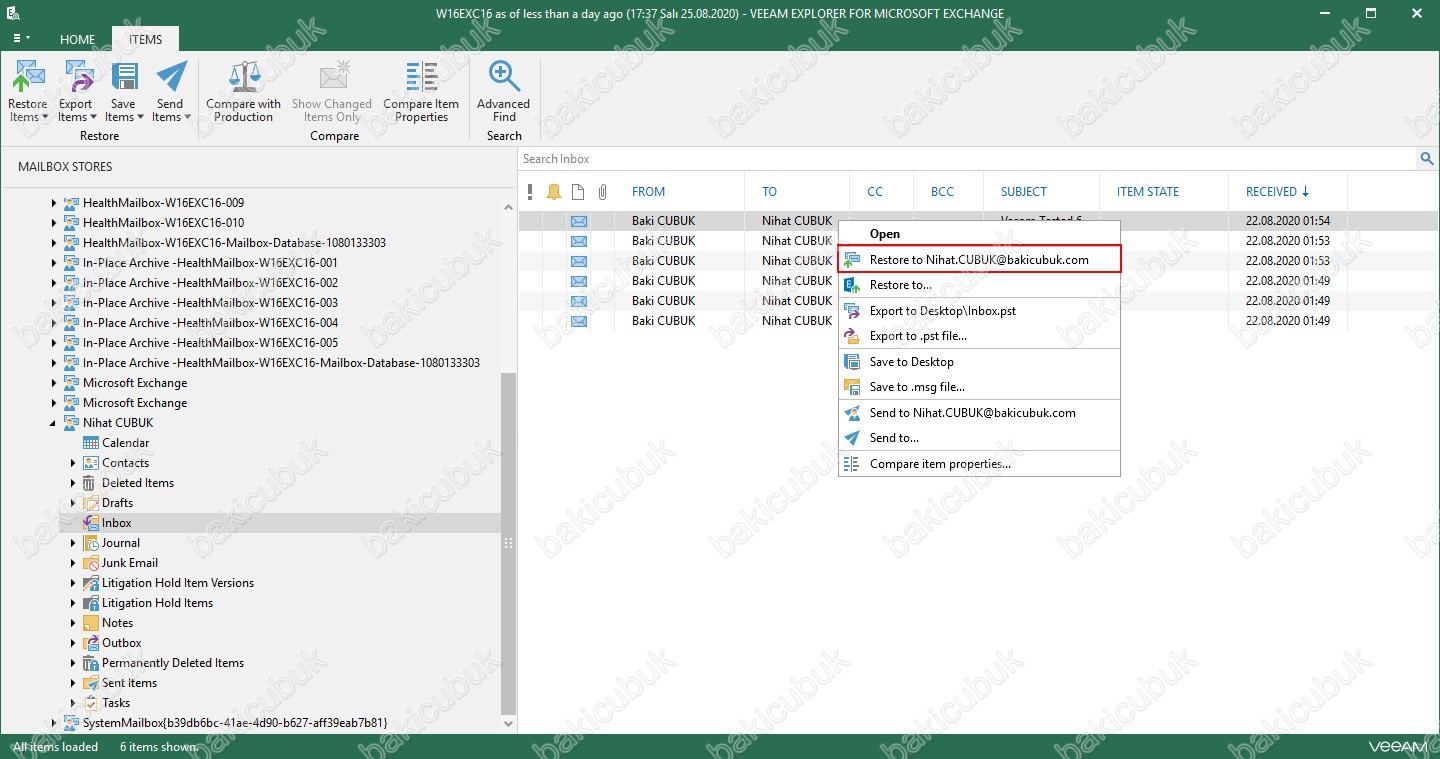The height and width of the screenshot is (759, 1440).
Task: Click the Outbox folder icon
Action: click(x=91, y=643)
